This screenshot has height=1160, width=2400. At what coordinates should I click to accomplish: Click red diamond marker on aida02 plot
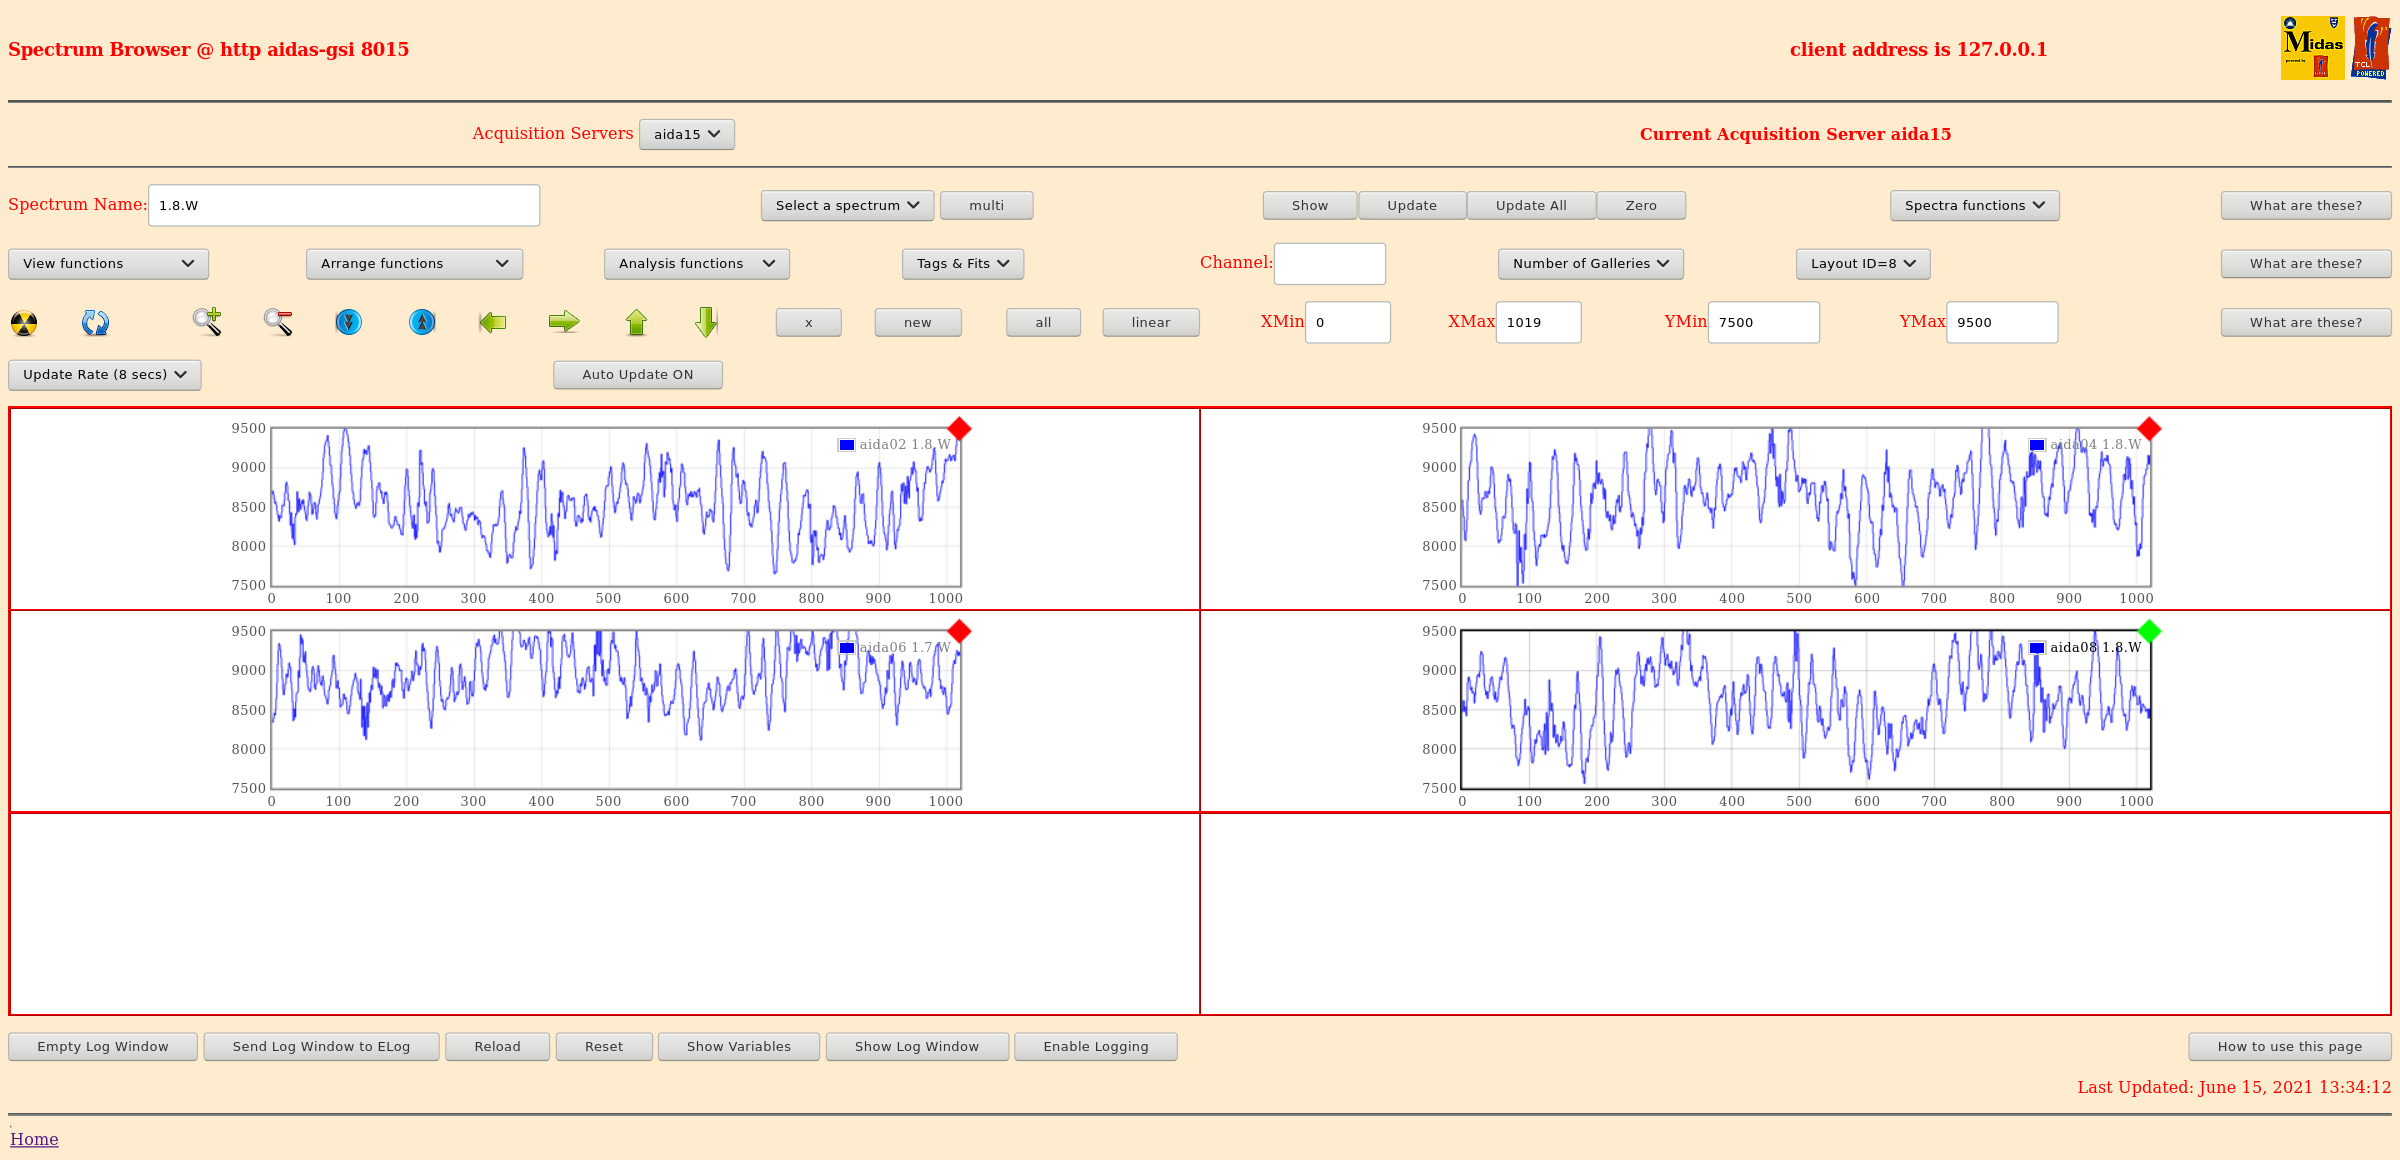[959, 429]
